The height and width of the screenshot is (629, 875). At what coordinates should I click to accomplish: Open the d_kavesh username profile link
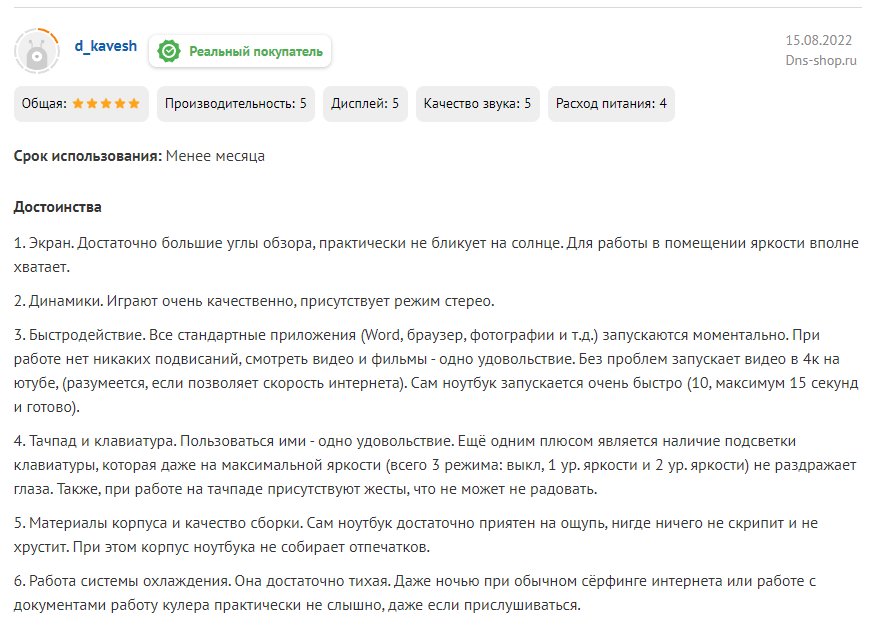click(x=106, y=46)
